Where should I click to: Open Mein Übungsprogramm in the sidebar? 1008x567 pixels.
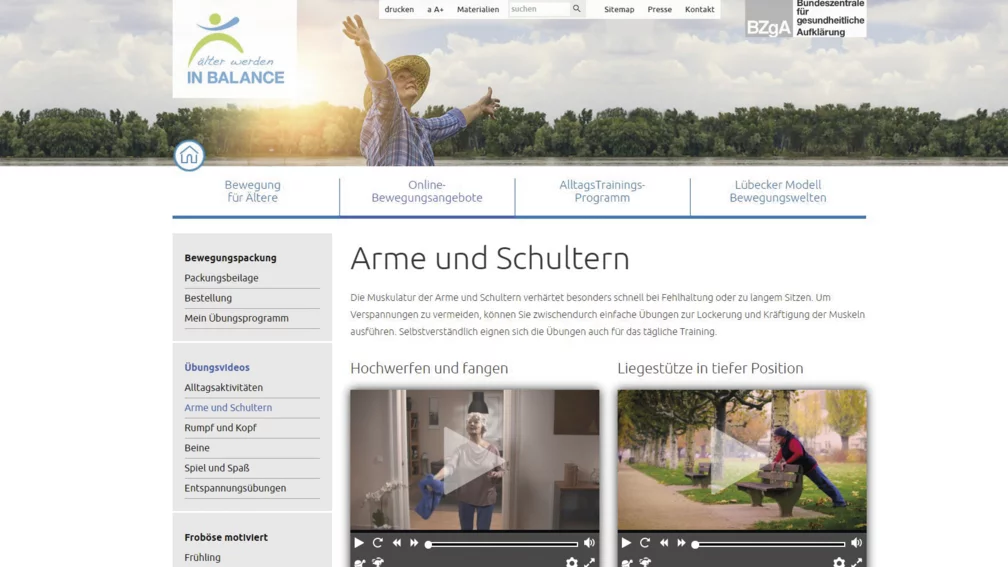click(236, 318)
